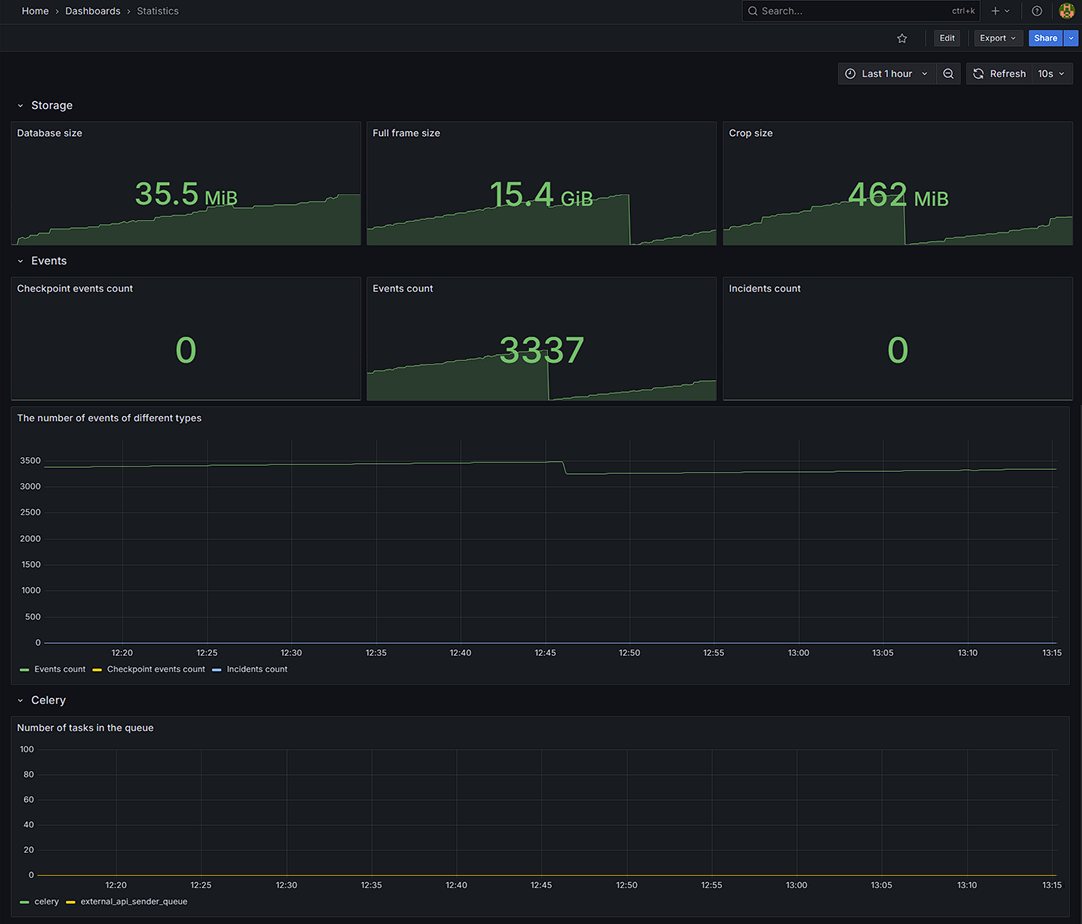1082x924 pixels.
Task: Star this dashboard as a favorite
Action: coord(901,38)
